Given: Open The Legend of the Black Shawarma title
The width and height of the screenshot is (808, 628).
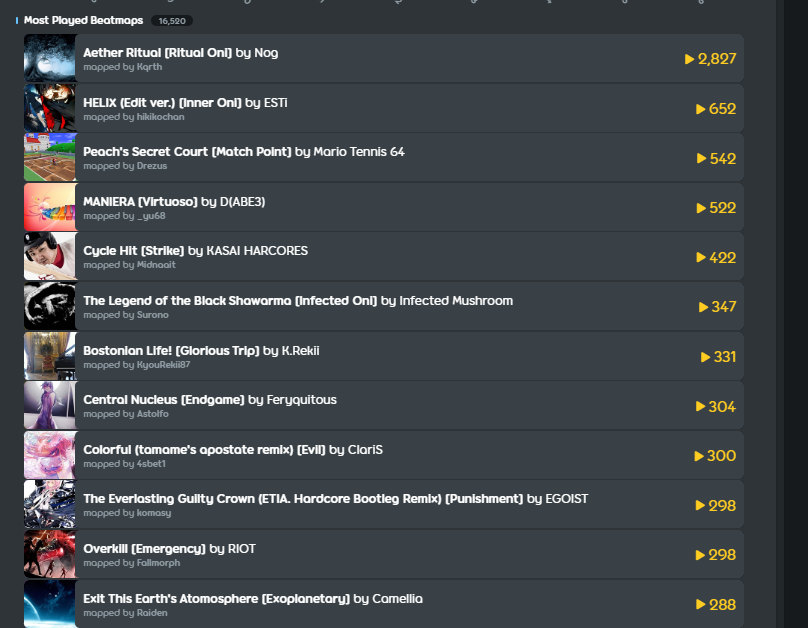Looking at the screenshot, I should pos(230,300).
